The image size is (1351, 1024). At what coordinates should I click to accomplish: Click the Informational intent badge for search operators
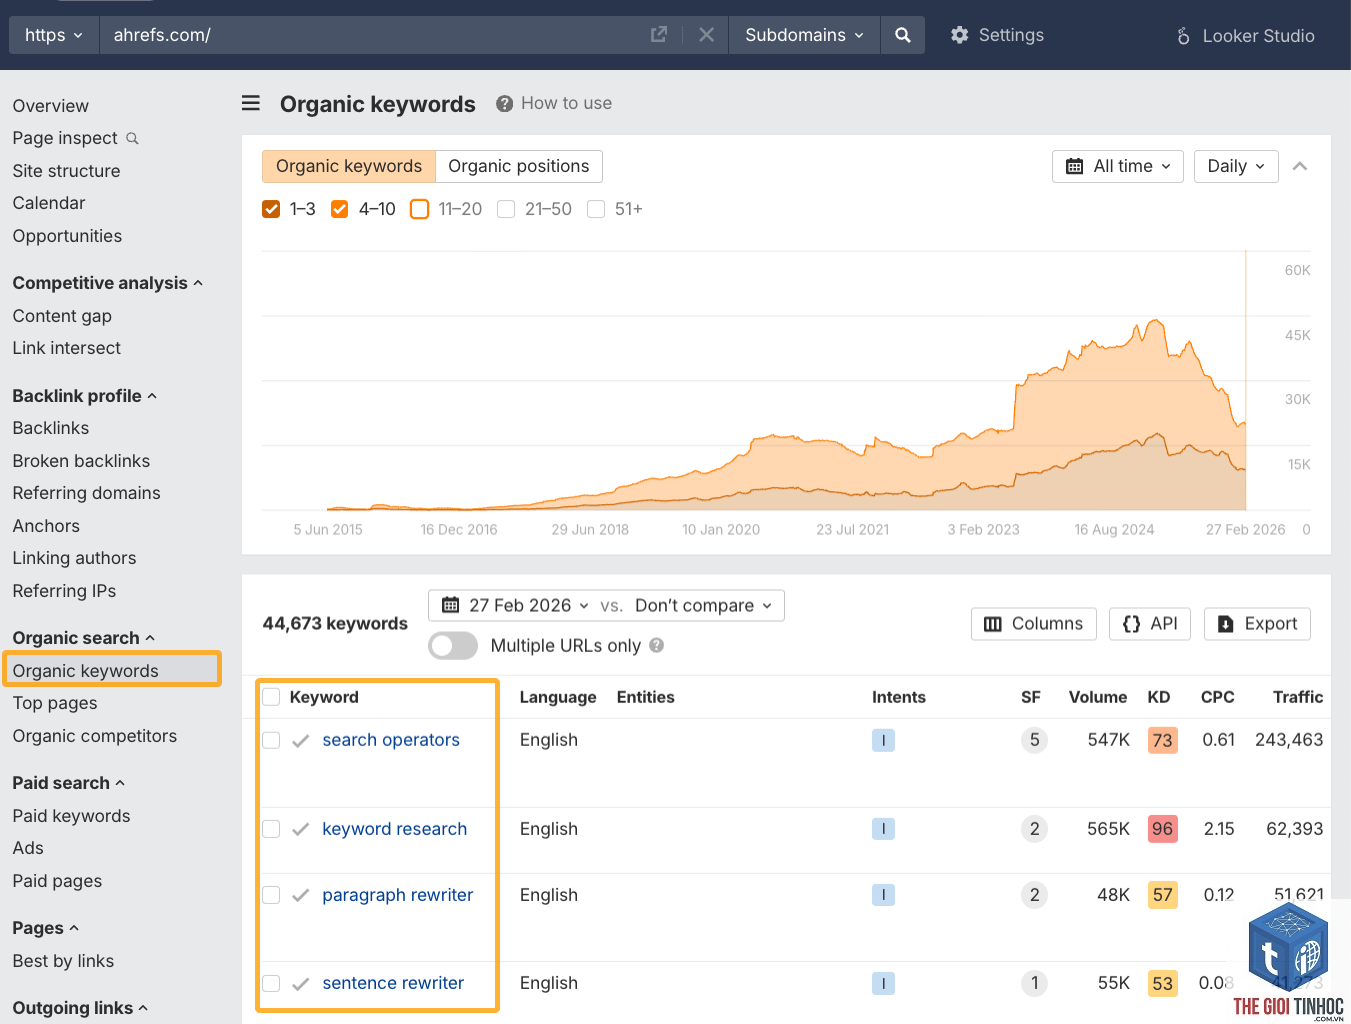click(x=883, y=740)
